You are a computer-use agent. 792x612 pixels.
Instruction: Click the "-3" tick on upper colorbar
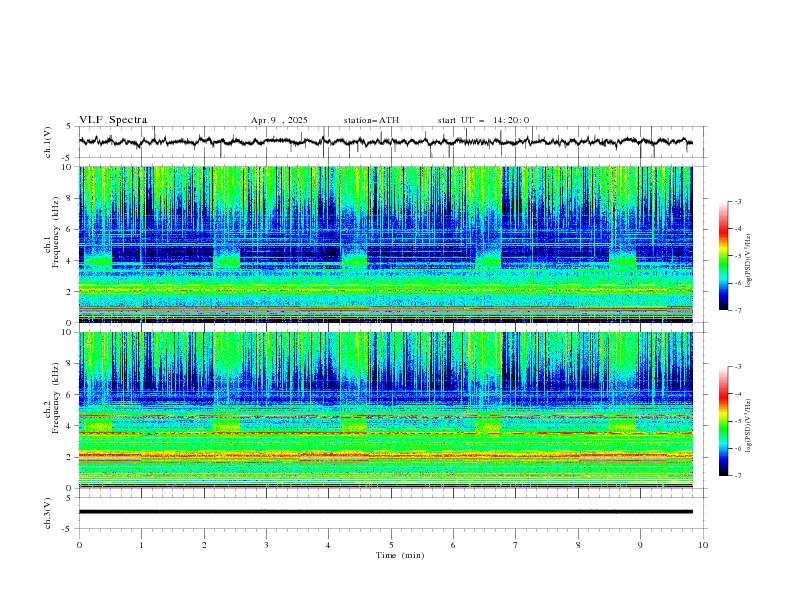pos(738,201)
